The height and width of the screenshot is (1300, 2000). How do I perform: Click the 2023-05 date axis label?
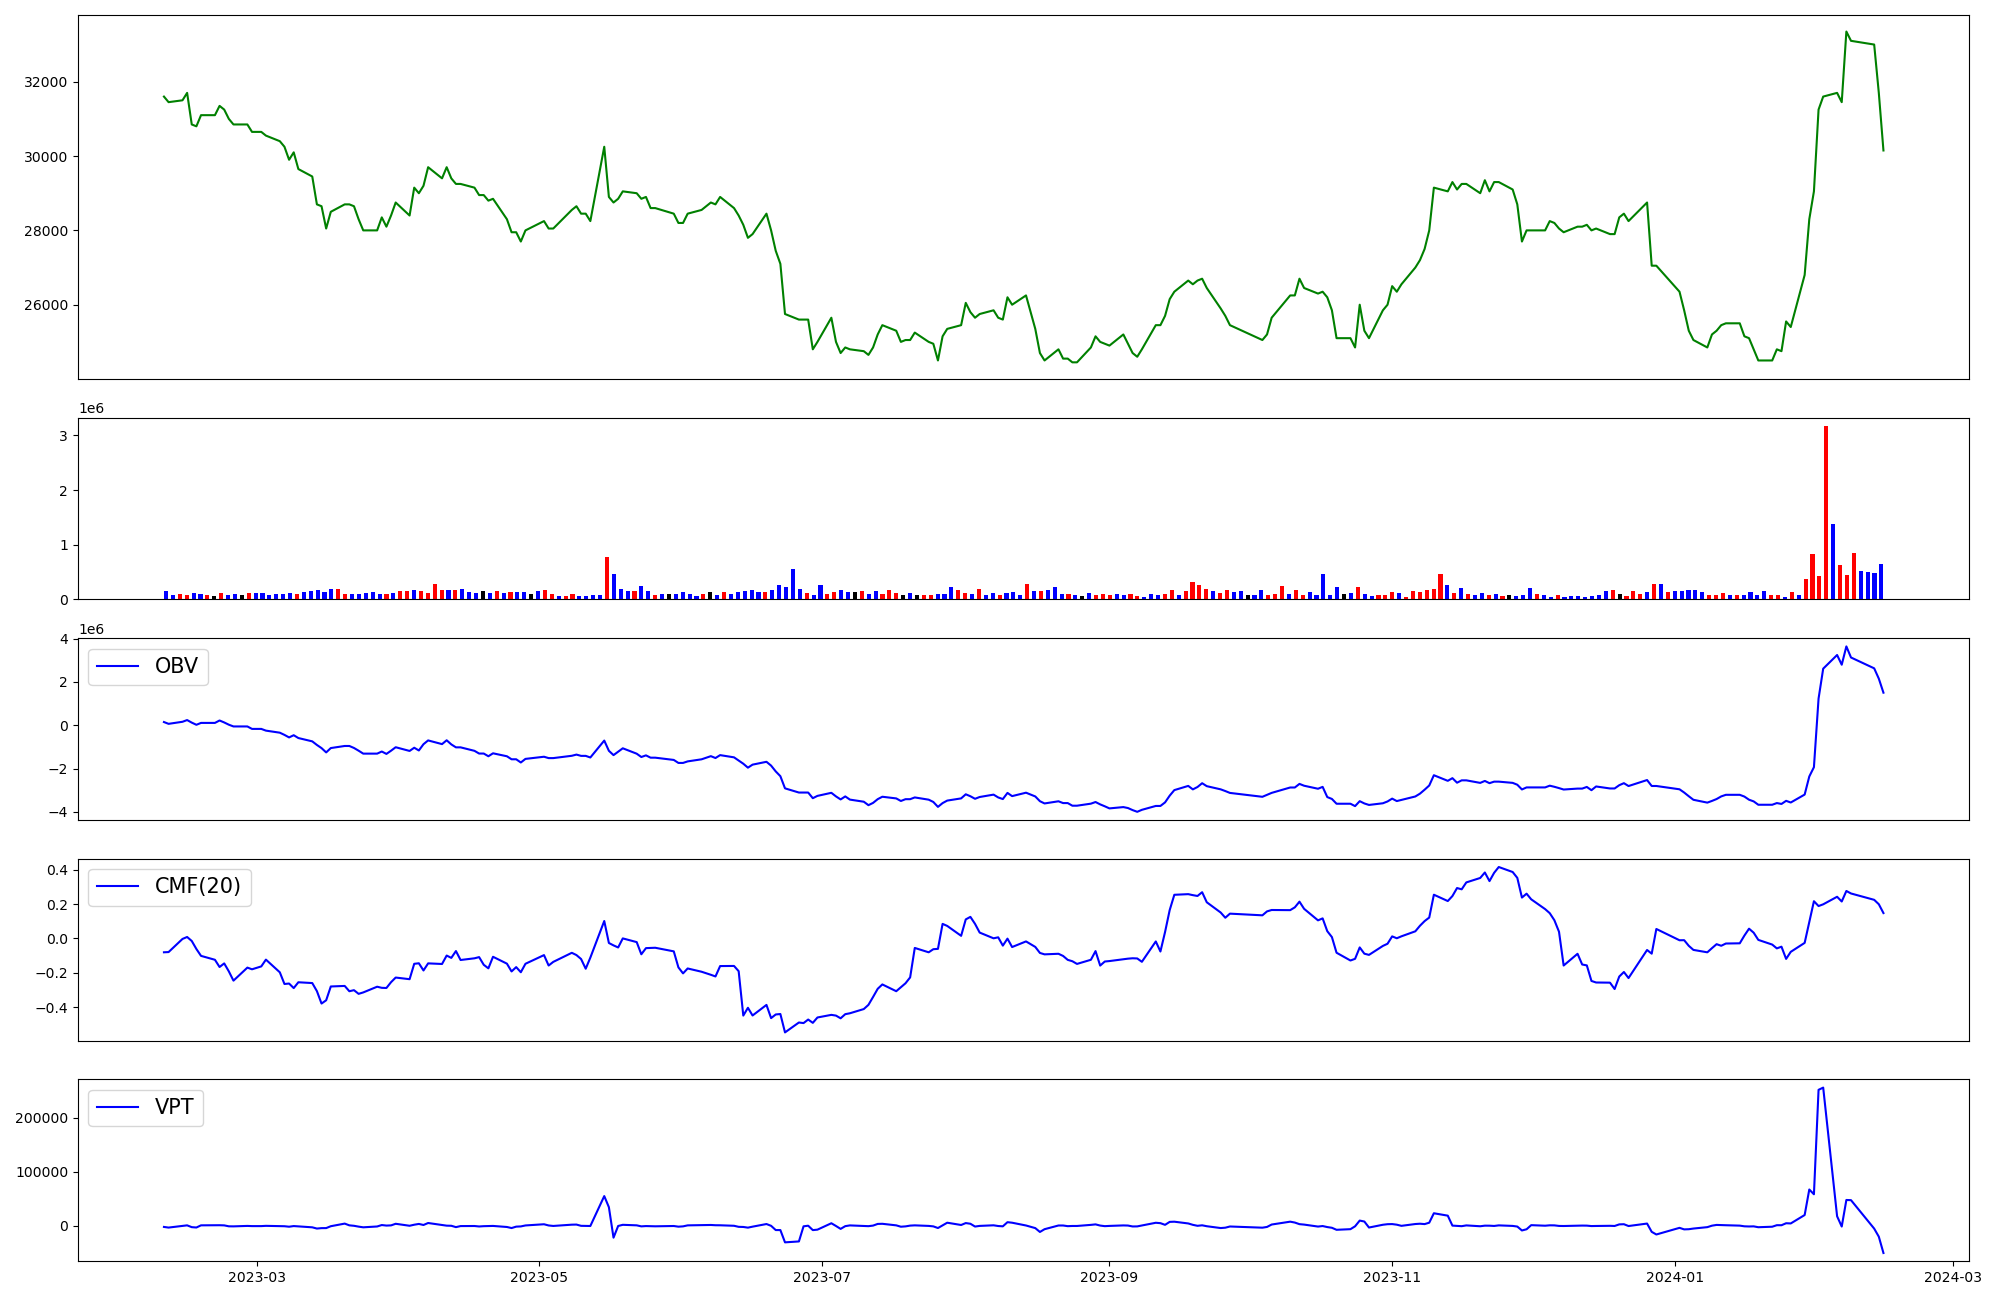[x=539, y=1277]
